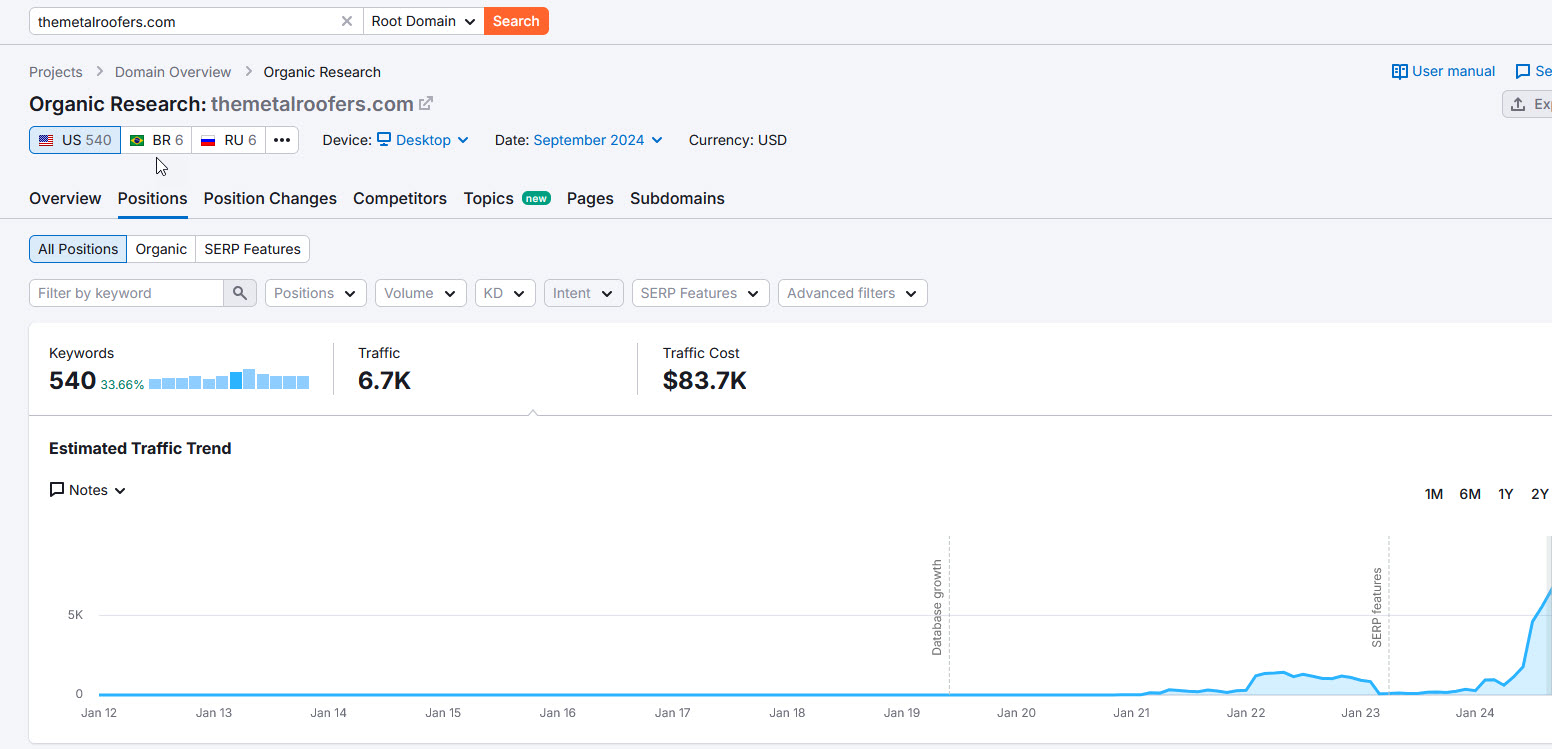Open the external link icon beside themetalroofers.com
Image resolution: width=1552 pixels, height=749 pixels.
click(x=426, y=103)
